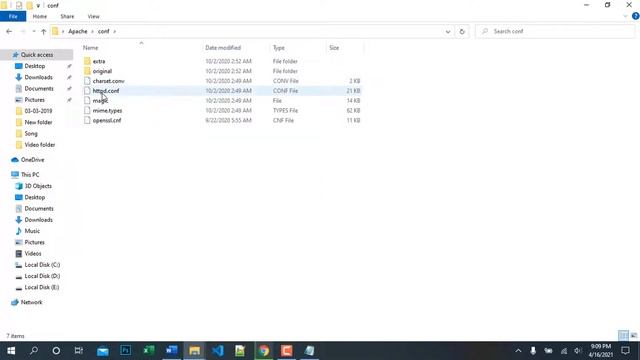This screenshot has height=360, width=640.
Task: Open Downloads under Quick access
Action: [38, 77]
